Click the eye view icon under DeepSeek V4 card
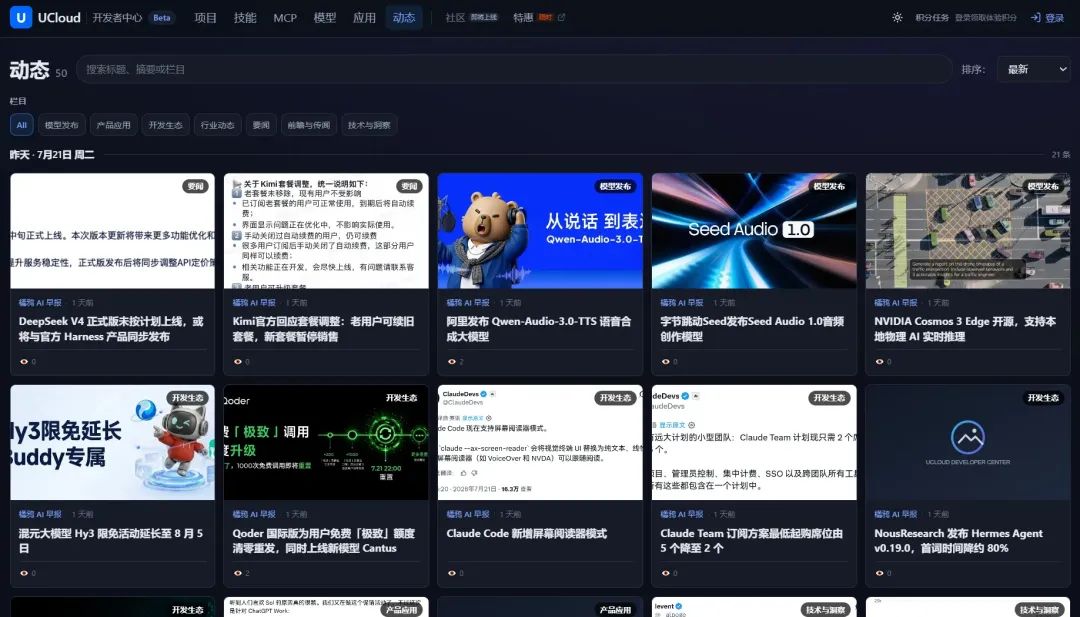The width and height of the screenshot is (1080, 617). pos(24,362)
